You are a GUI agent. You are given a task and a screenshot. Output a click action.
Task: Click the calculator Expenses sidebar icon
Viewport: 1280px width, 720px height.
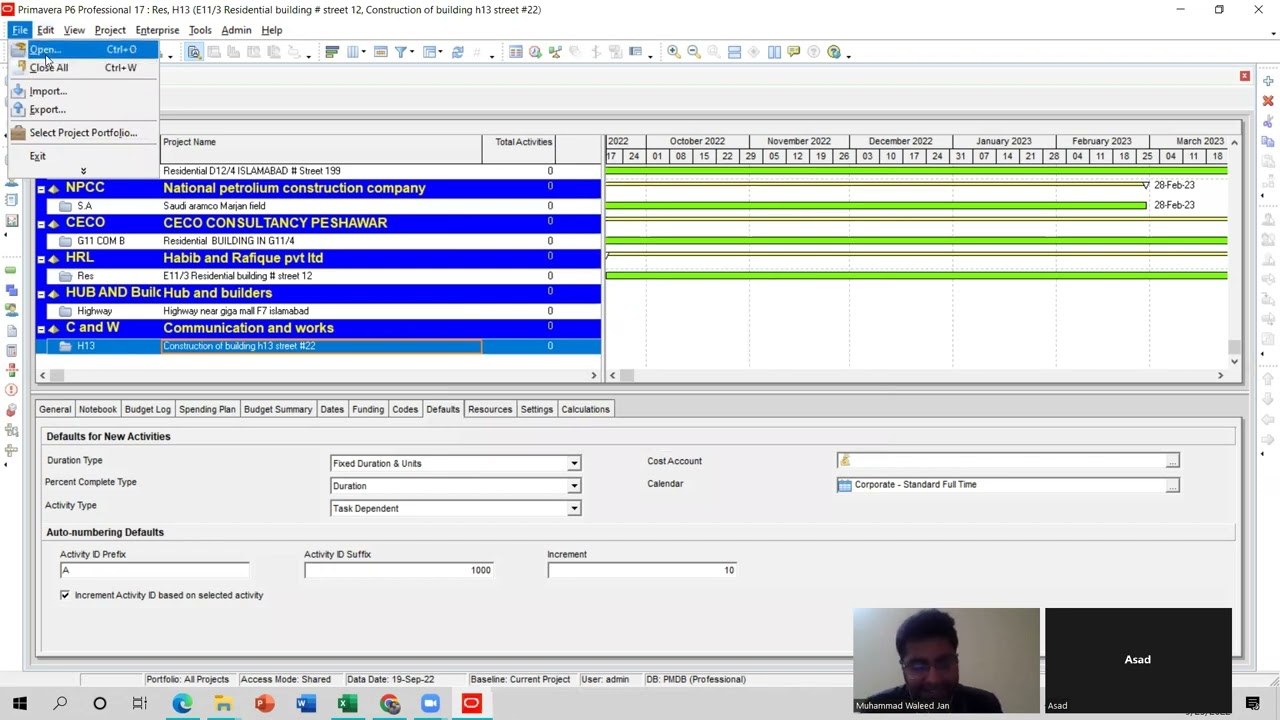click(x=11, y=350)
